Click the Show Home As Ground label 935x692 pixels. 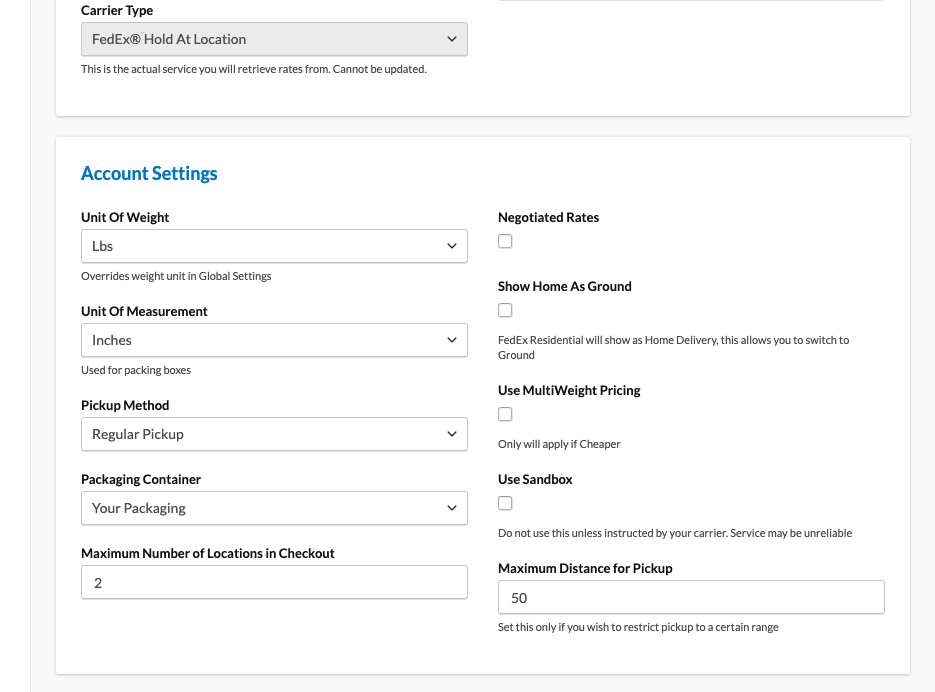click(x=564, y=286)
